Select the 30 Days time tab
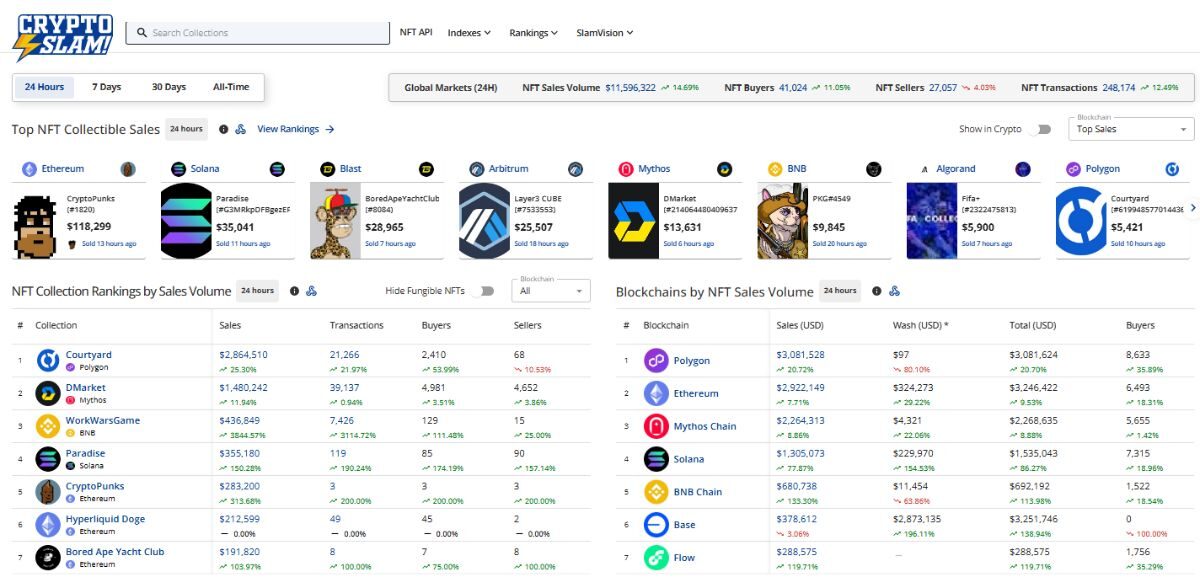 point(168,87)
